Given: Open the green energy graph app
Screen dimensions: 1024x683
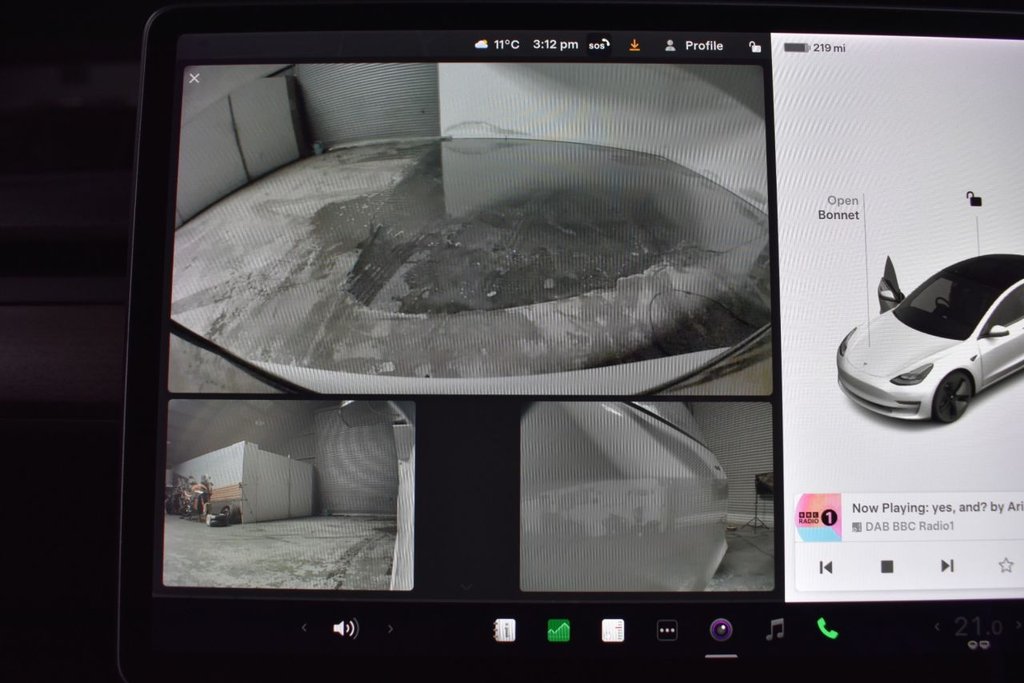Looking at the screenshot, I should (558, 630).
